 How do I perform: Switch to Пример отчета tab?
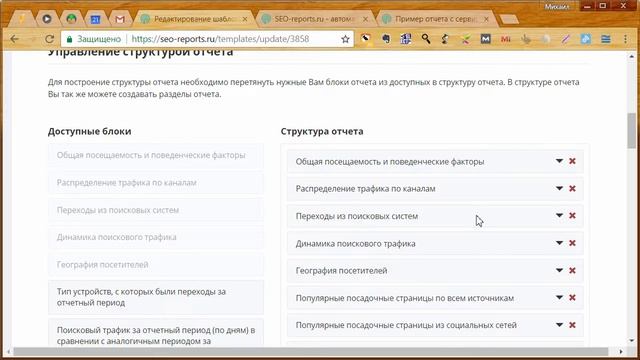[x=435, y=19]
